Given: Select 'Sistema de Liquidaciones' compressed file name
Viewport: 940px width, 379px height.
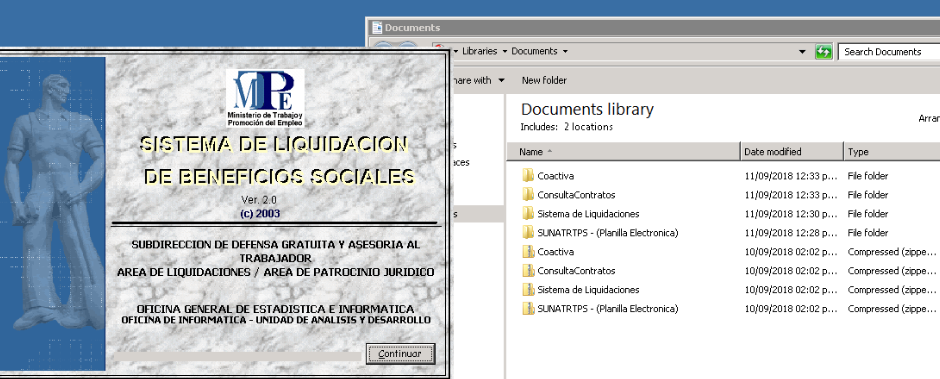Looking at the screenshot, I should [x=588, y=290].
